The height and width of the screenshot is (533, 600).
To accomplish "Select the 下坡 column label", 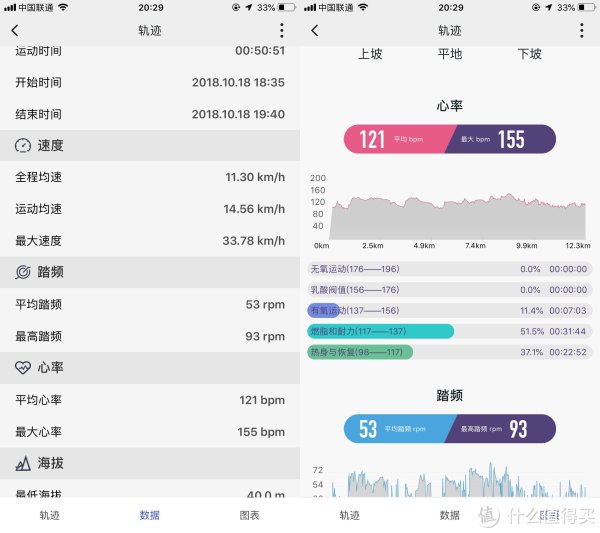I will (530, 54).
